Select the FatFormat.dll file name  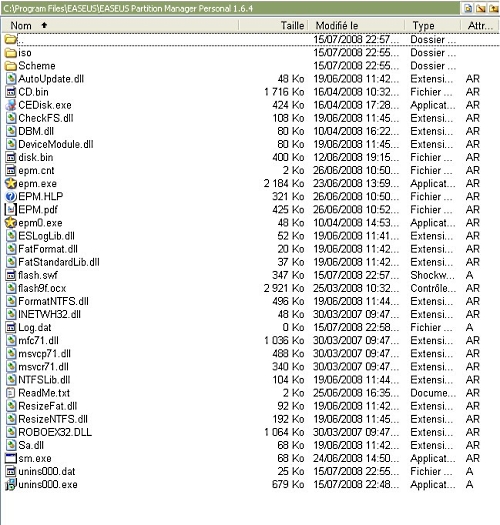click(48, 249)
